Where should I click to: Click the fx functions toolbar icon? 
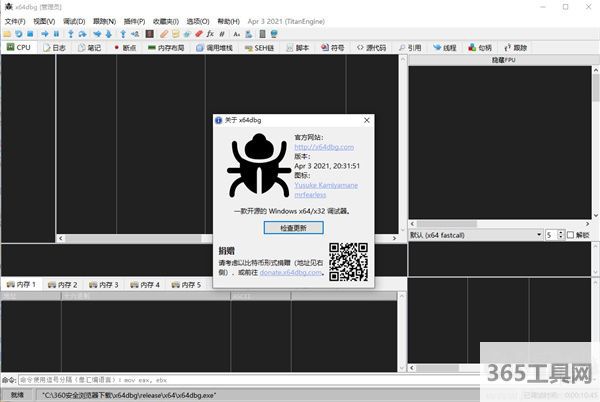tap(210, 33)
